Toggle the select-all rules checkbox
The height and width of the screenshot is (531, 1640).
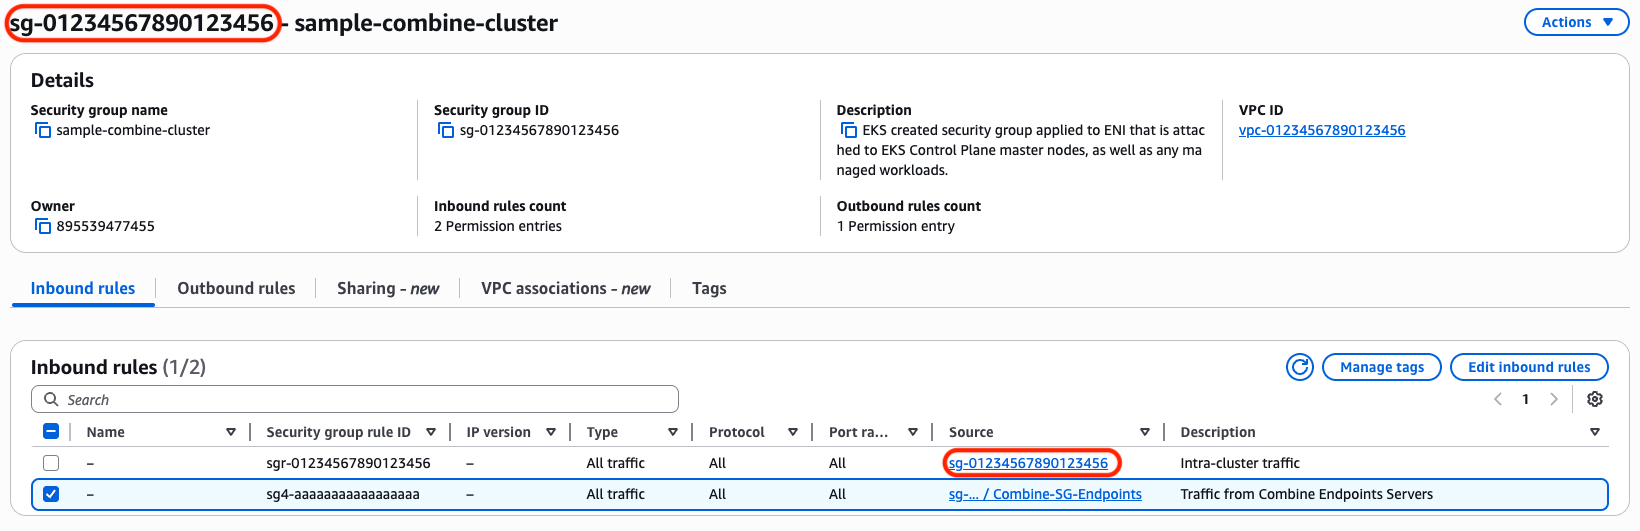(x=51, y=432)
